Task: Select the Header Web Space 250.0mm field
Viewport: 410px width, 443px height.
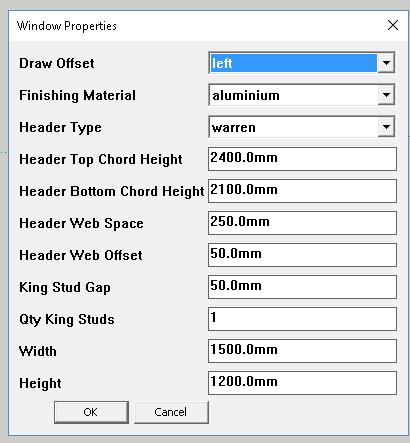Action: 302,223
